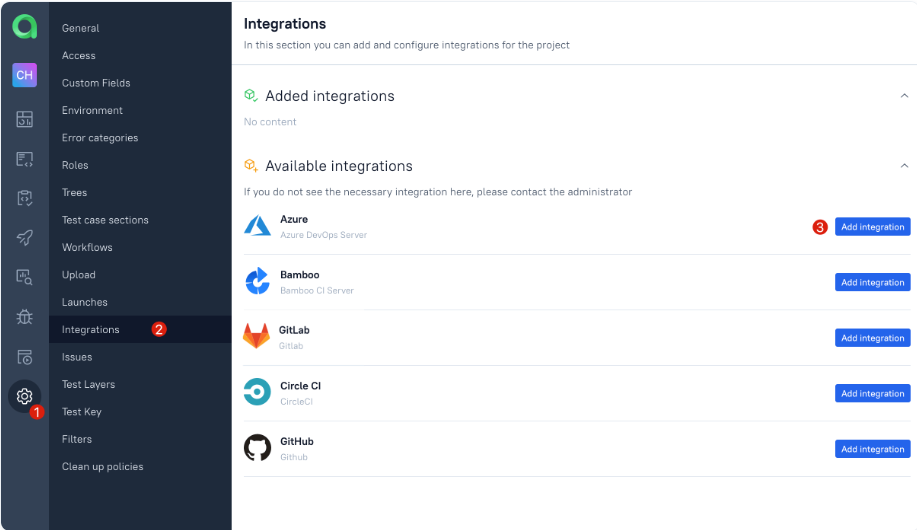Open the CH project avatar
Viewport: 917px width, 530px height.
[25, 75]
